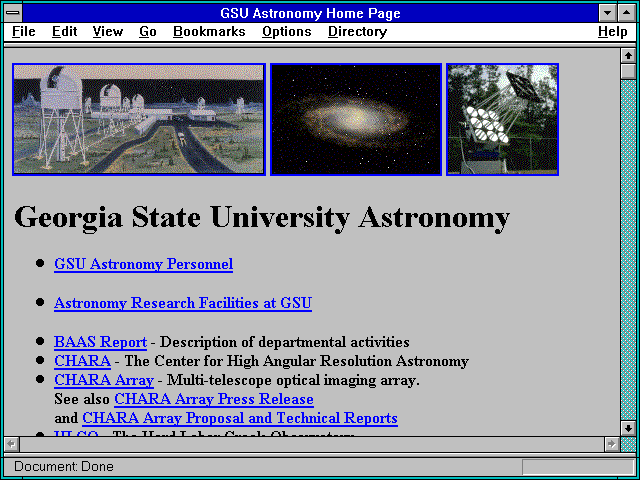Click the vertical scrollbar thumb
The height and width of the screenshot is (480, 640).
pos(628,71)
